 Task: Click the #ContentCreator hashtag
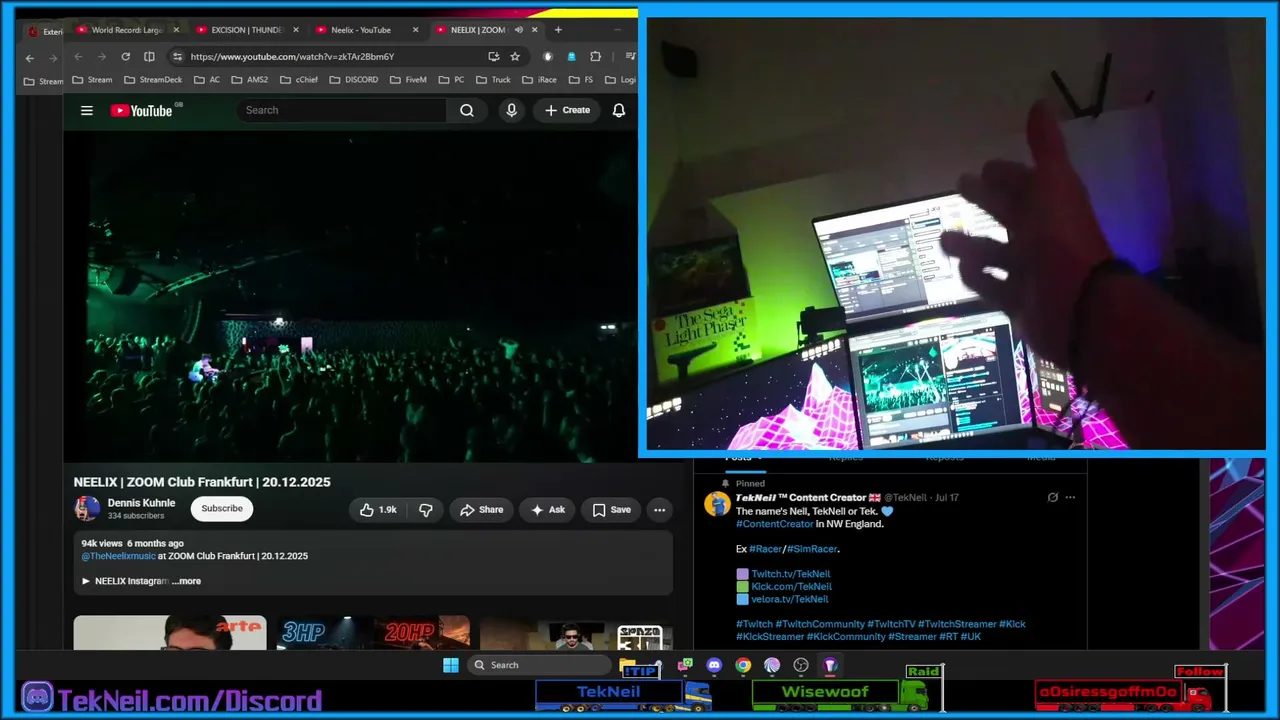(x=775, y=524)
